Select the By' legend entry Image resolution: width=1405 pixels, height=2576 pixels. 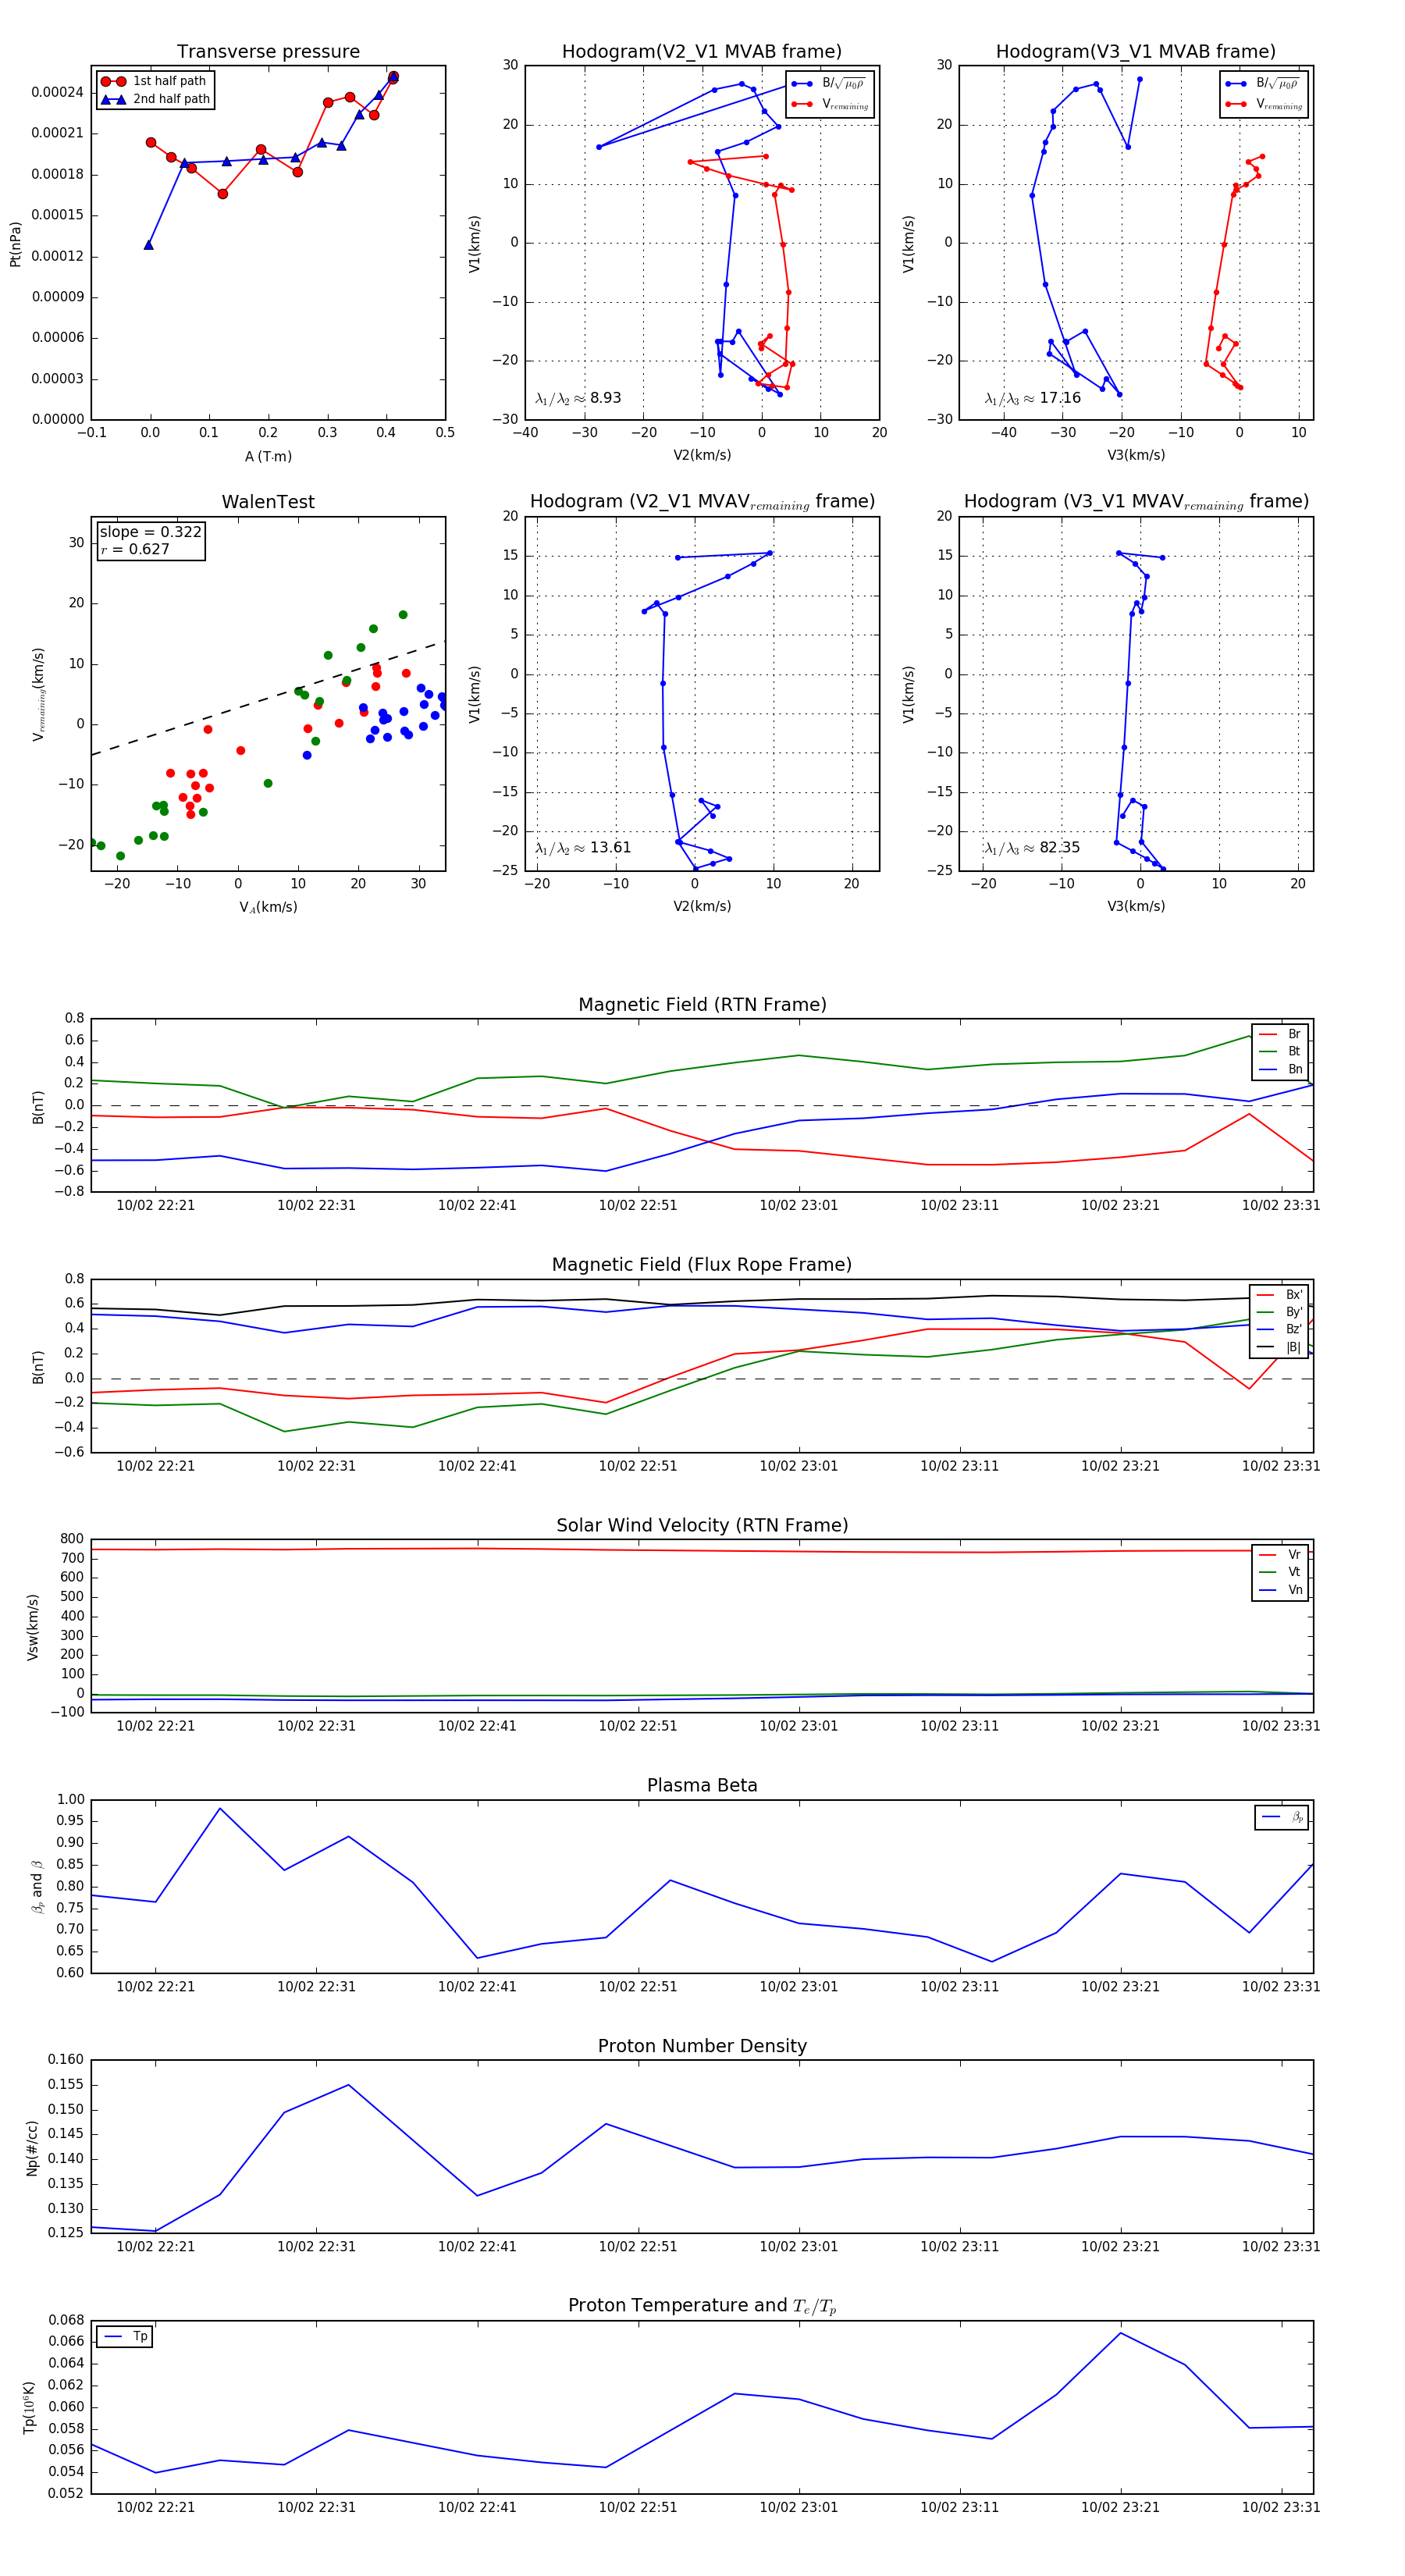point(1280,1312)
